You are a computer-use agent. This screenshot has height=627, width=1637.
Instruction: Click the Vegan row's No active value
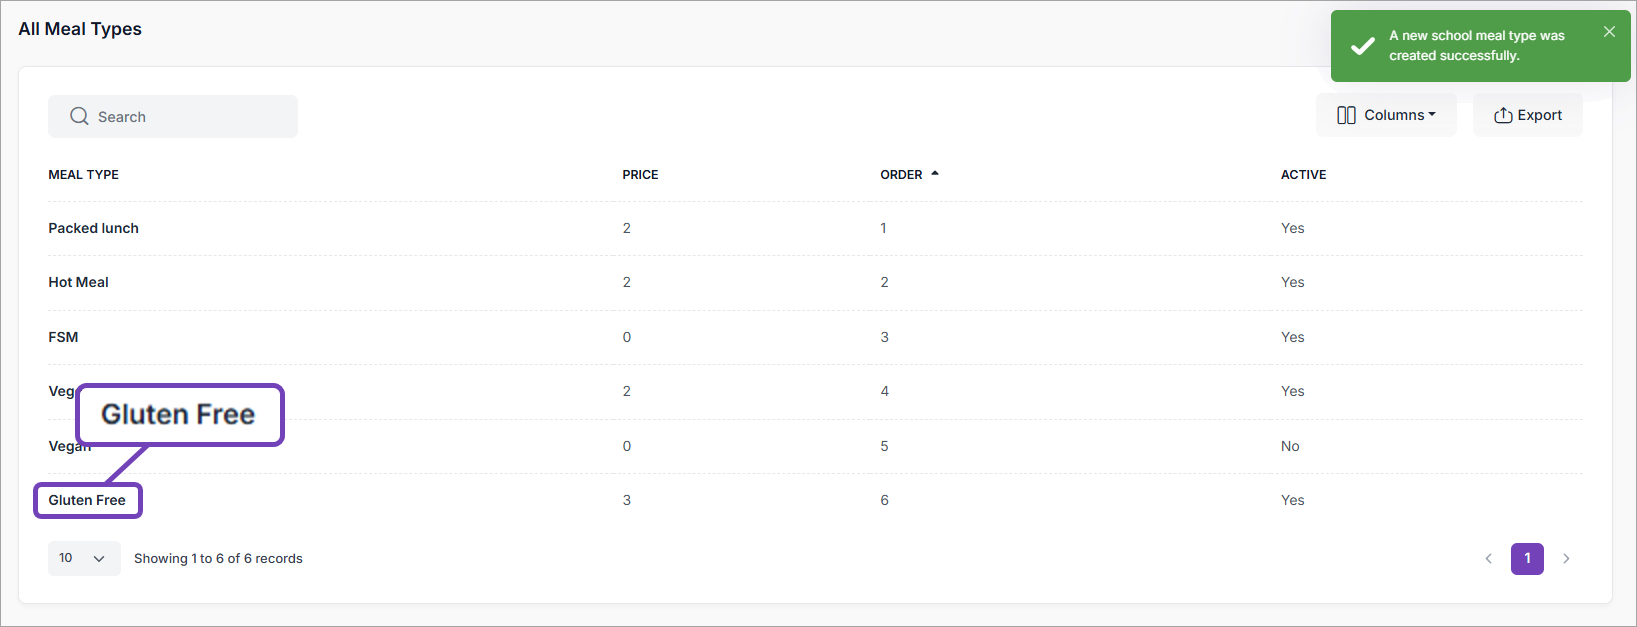tap(1290, 446)
